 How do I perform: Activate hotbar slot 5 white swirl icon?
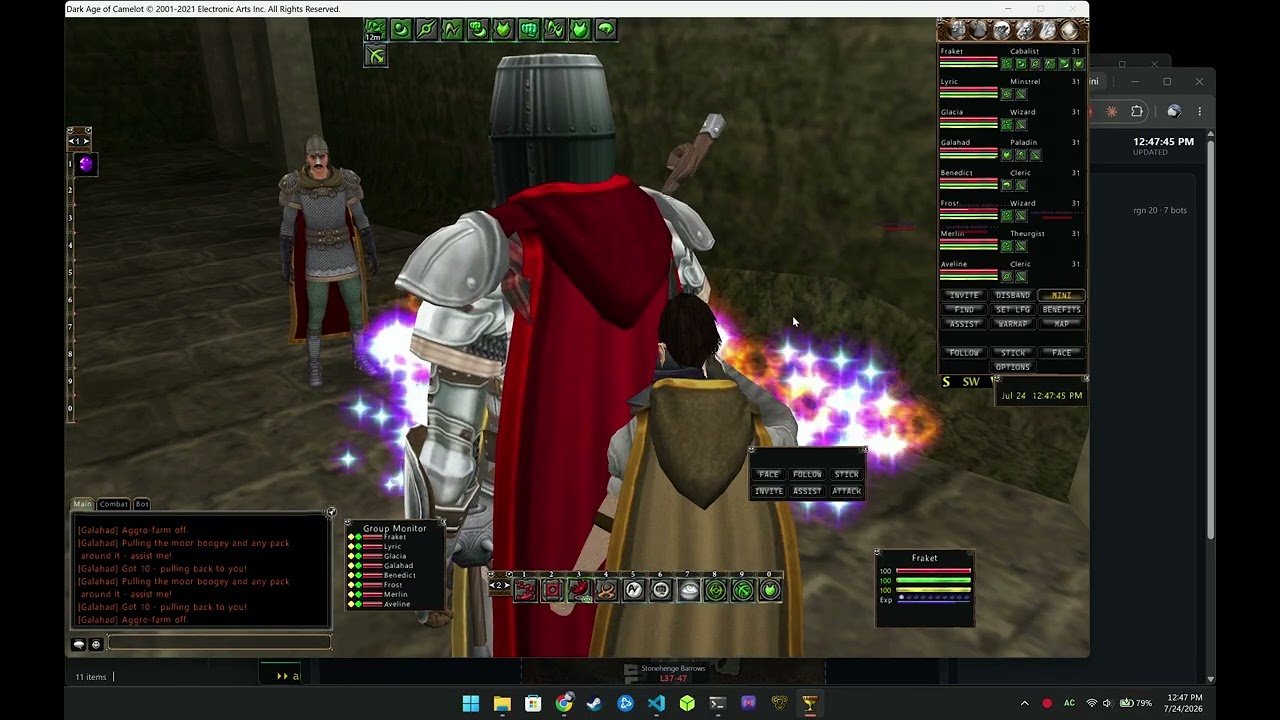point(634,591)
